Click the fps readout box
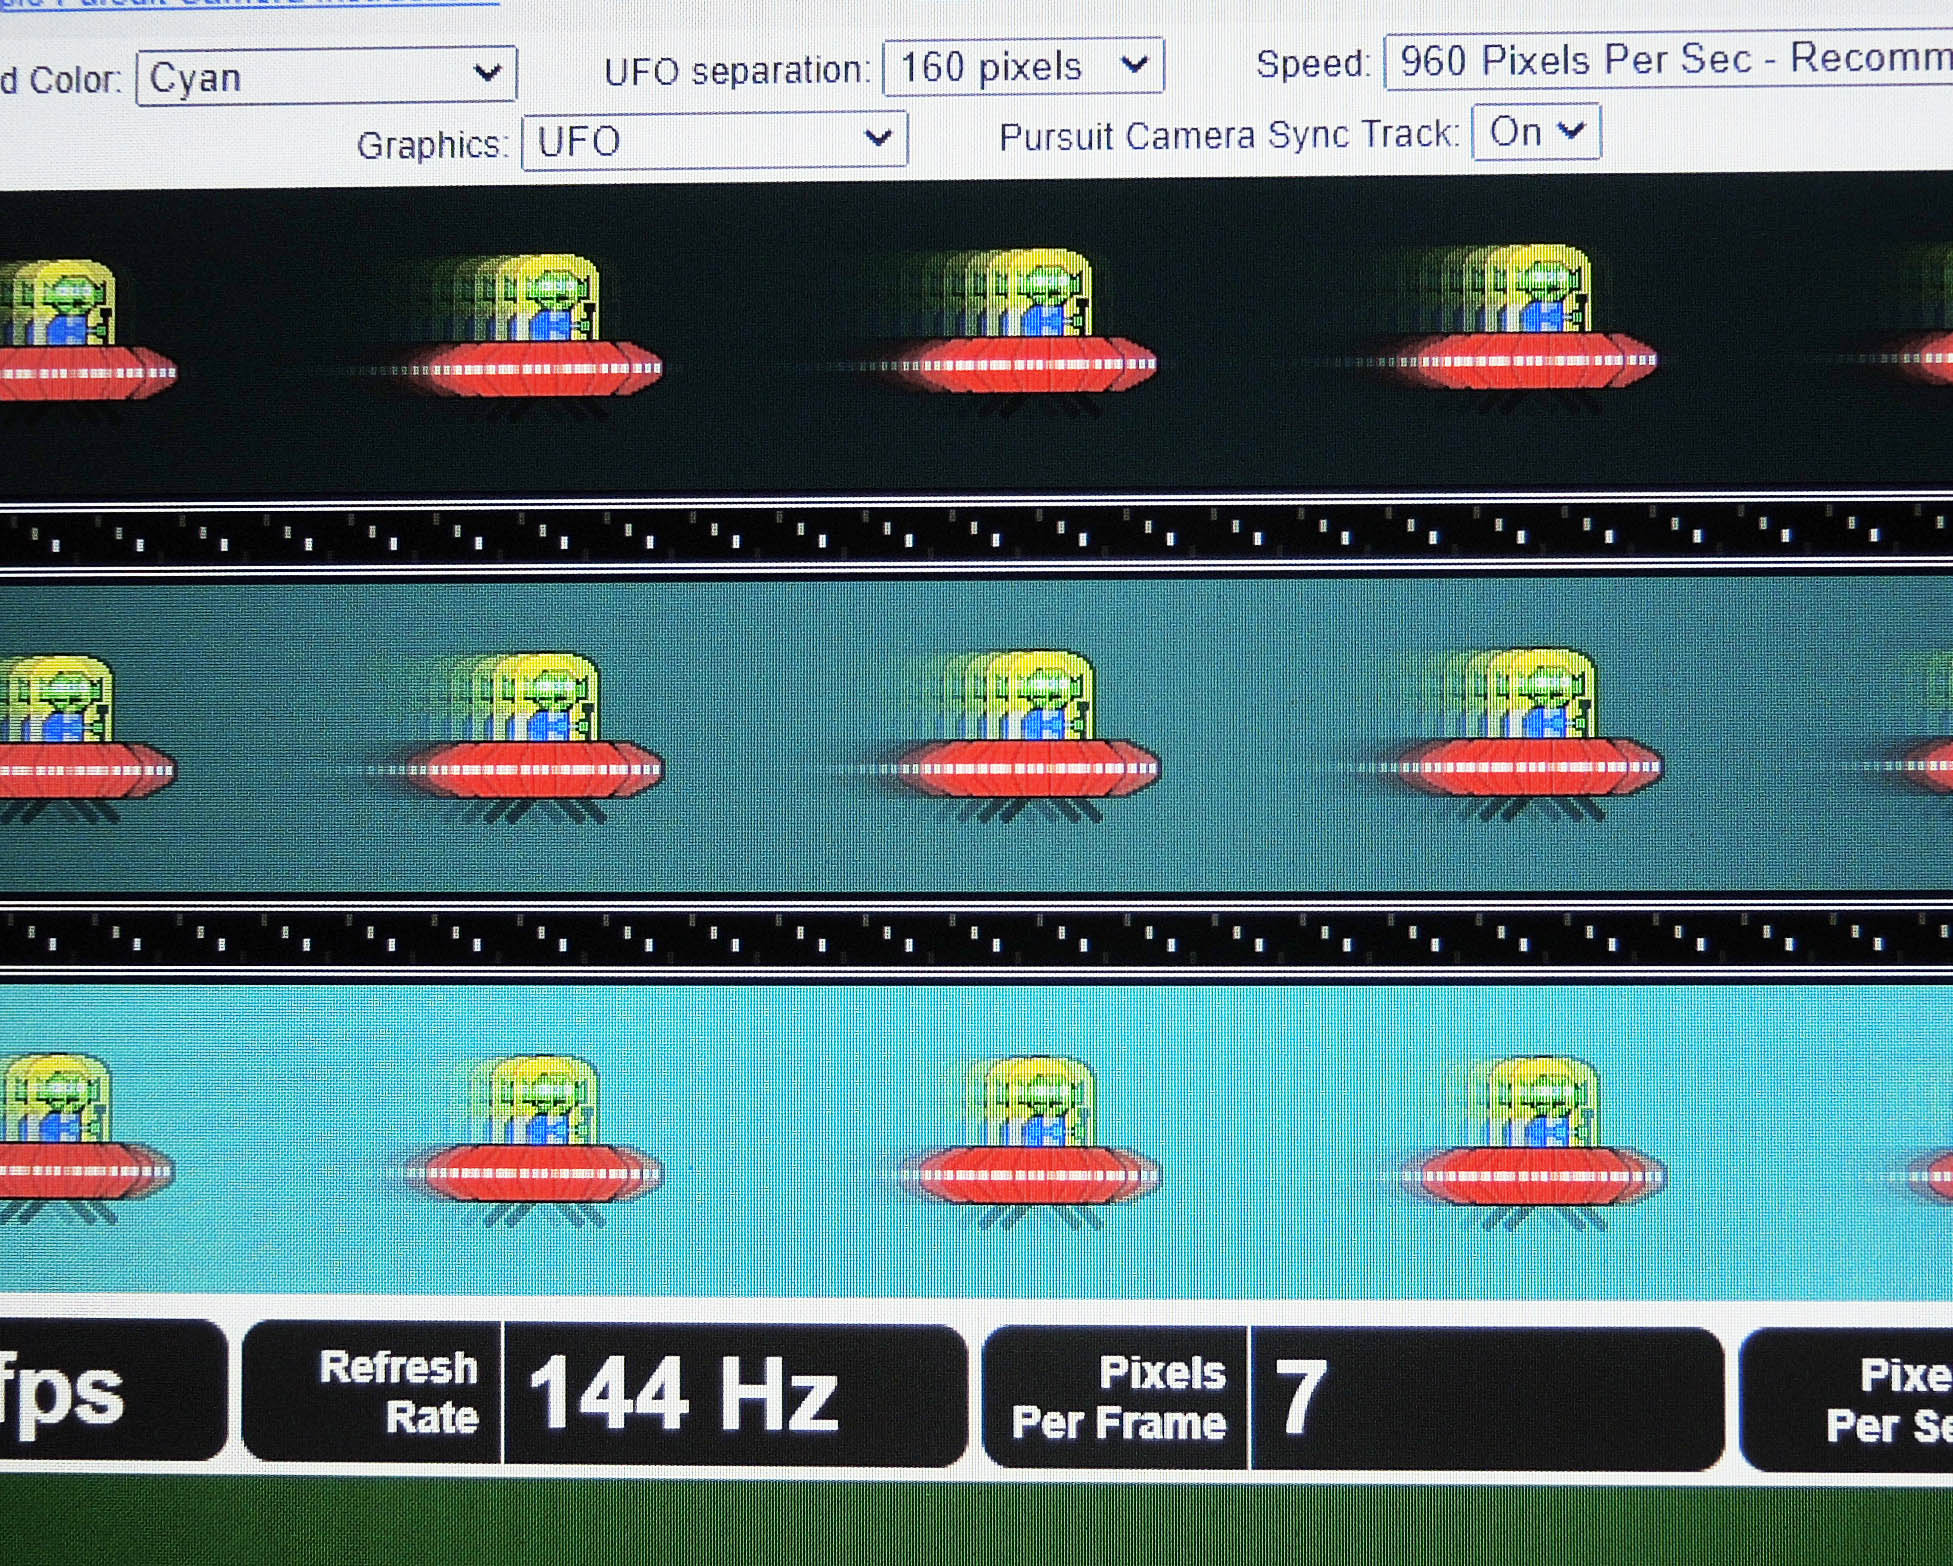The height and width of the screenshot is (1566, 1953). point(112,1390)
